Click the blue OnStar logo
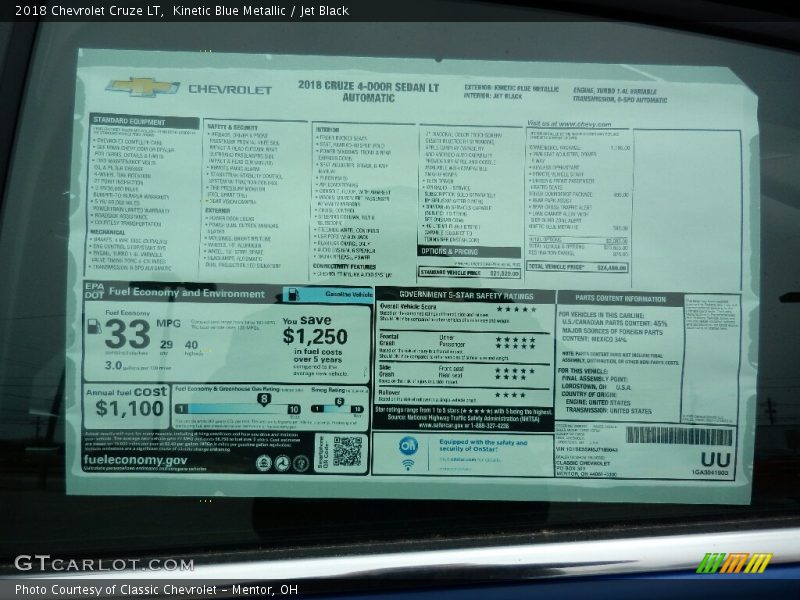Screen dimensions: 800x600 tap(408, 445)
